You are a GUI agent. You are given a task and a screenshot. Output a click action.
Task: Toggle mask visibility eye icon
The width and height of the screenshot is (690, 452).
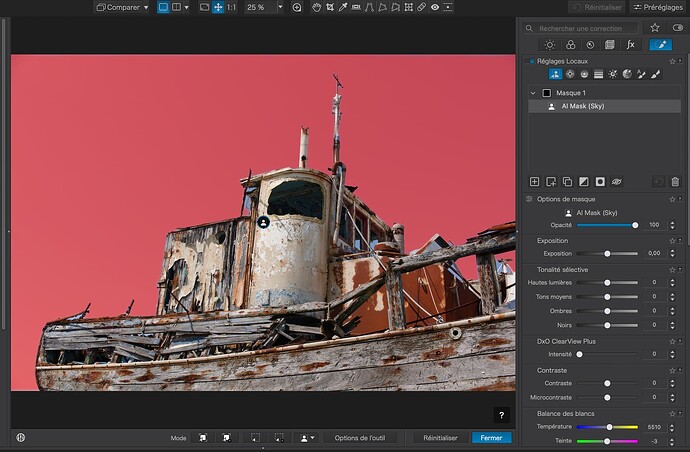pyautogui.click(x=617, y=182)
